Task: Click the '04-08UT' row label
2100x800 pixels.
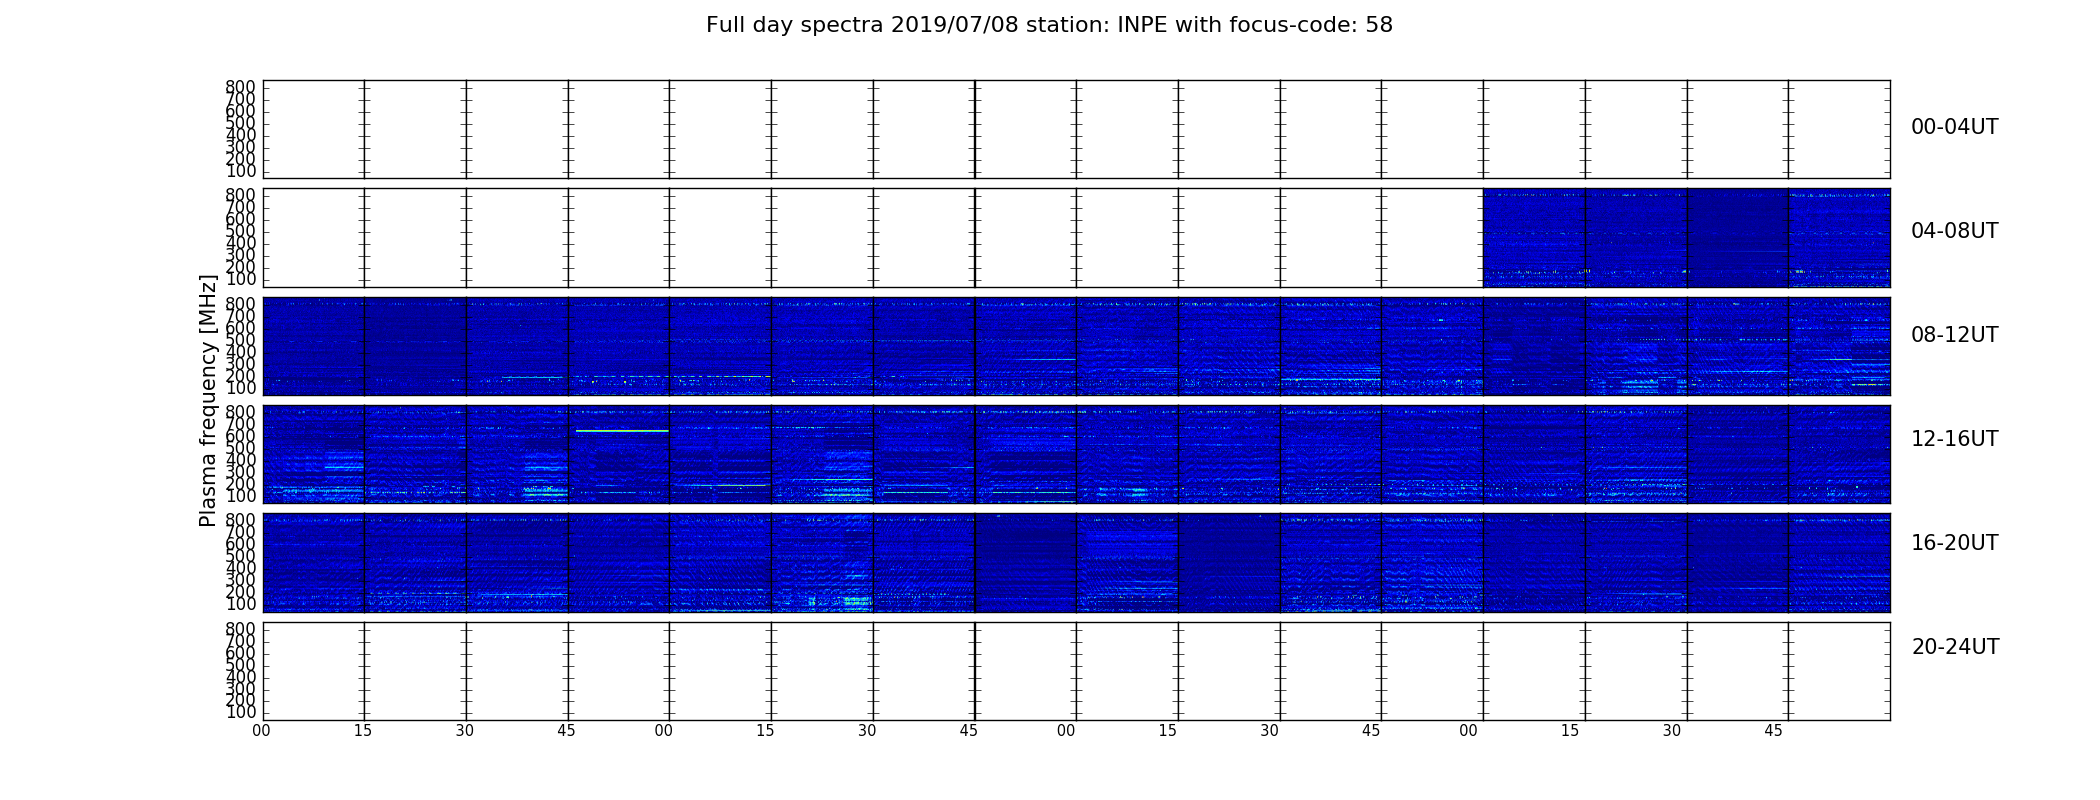Action: tap(1954, 231)
